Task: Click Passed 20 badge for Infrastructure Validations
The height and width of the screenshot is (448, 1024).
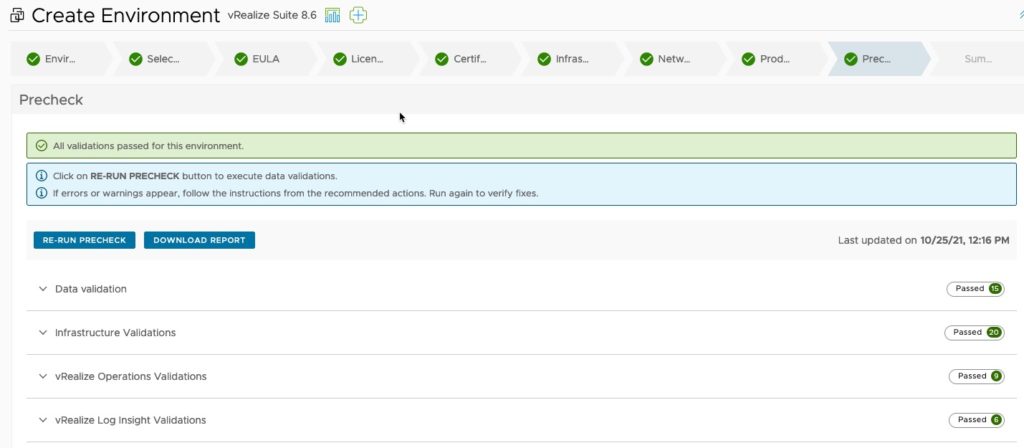Action: (974, 332)
